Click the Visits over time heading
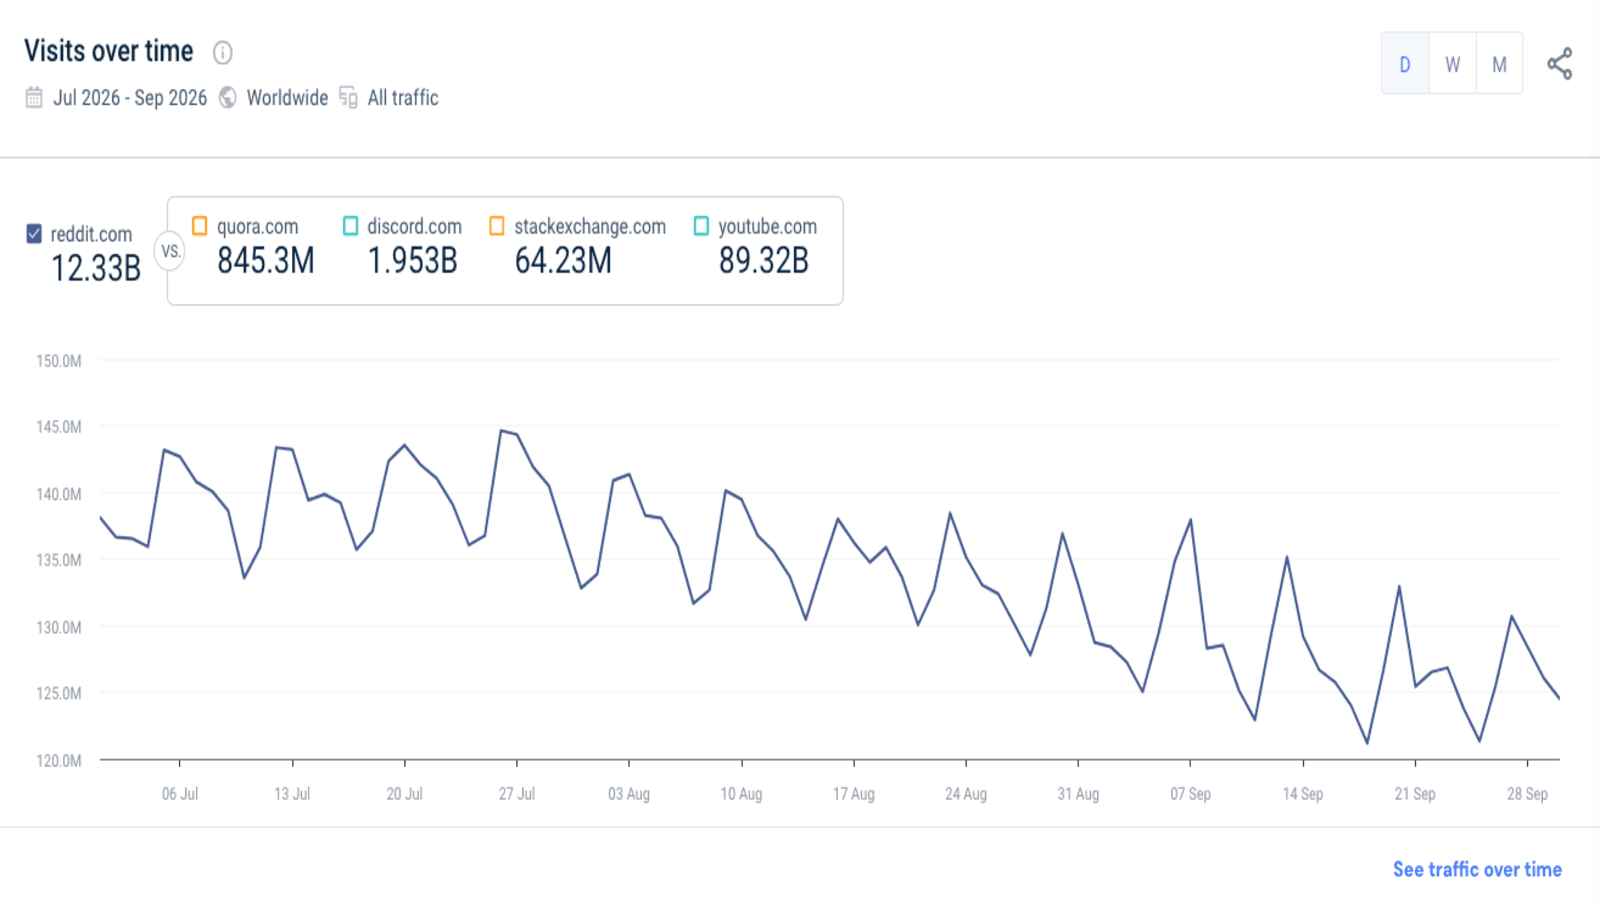Screen dimensions: 1600x900 109,51
